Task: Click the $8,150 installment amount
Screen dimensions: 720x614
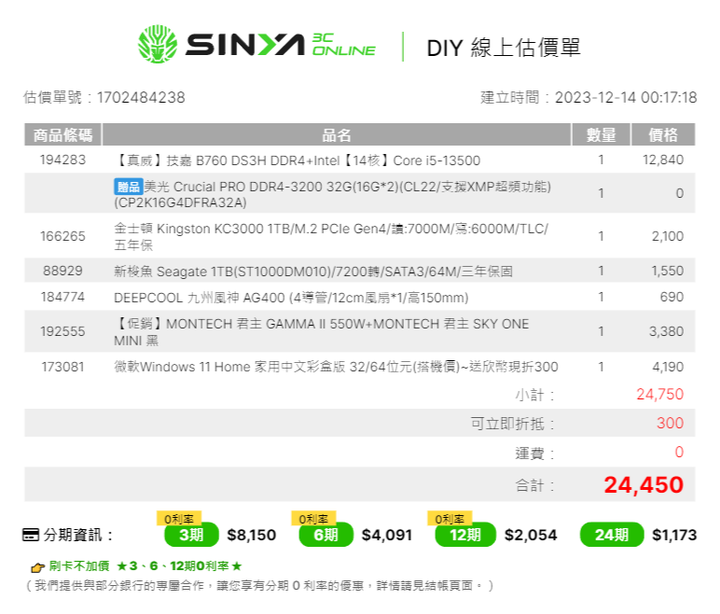Action: (252, 535)
